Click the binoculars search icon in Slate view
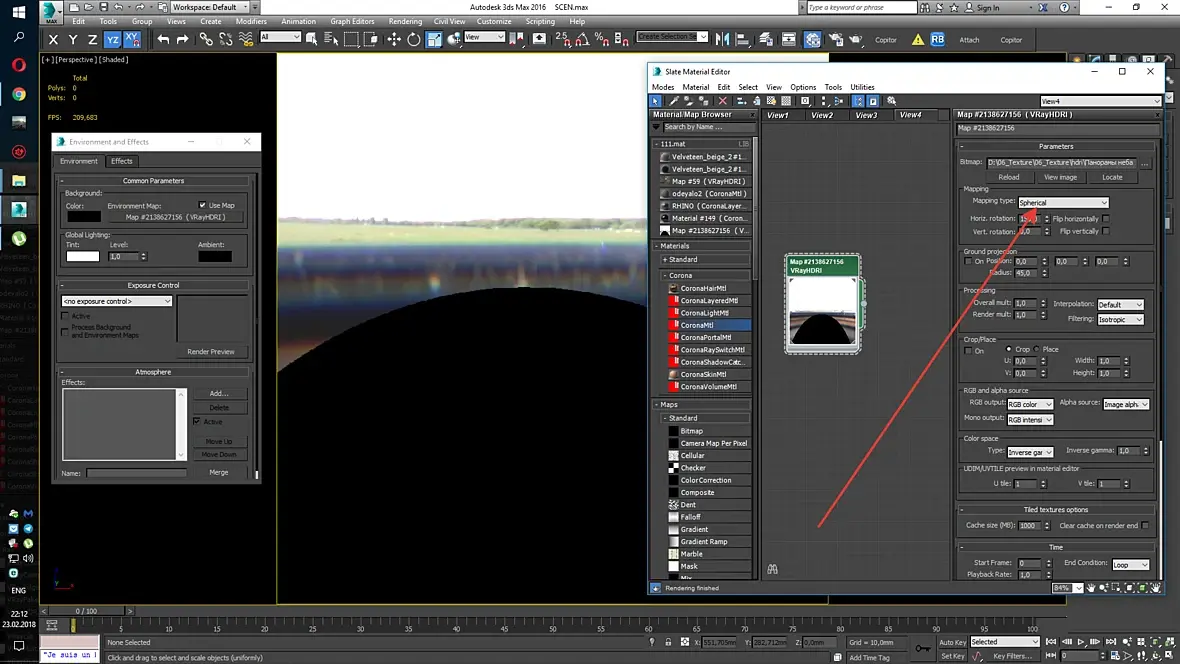Image resolution: width=1180 pixels, height=664 pixels. coord(772,569)
